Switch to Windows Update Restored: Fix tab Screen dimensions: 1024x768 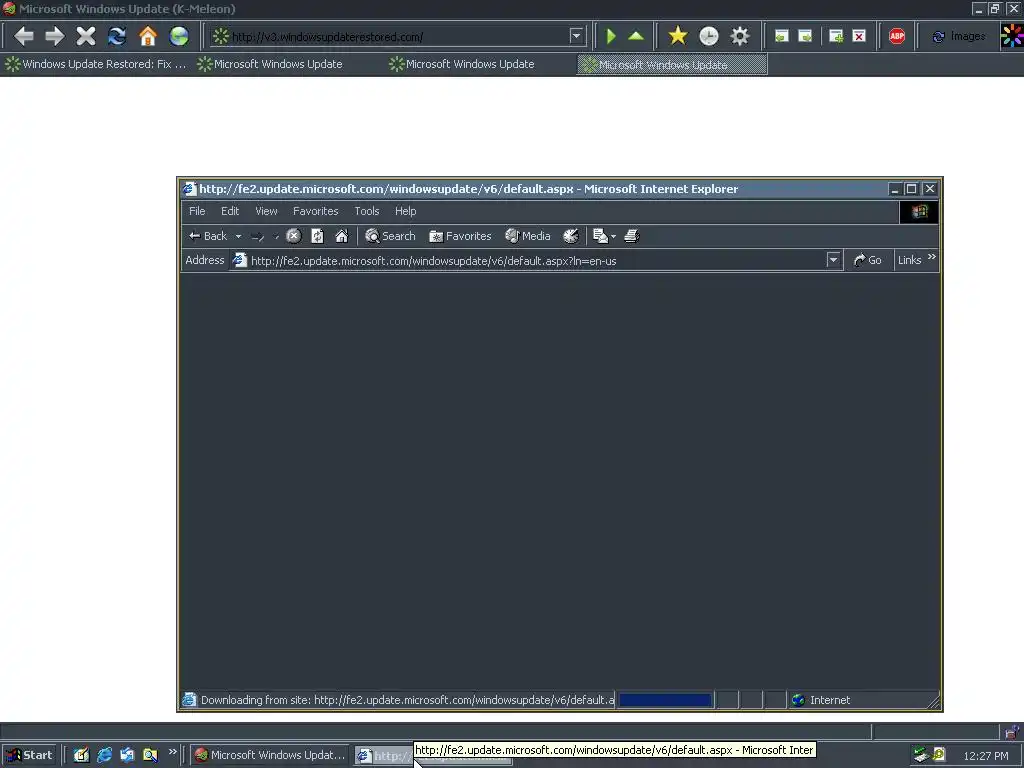tap(96, 64)
